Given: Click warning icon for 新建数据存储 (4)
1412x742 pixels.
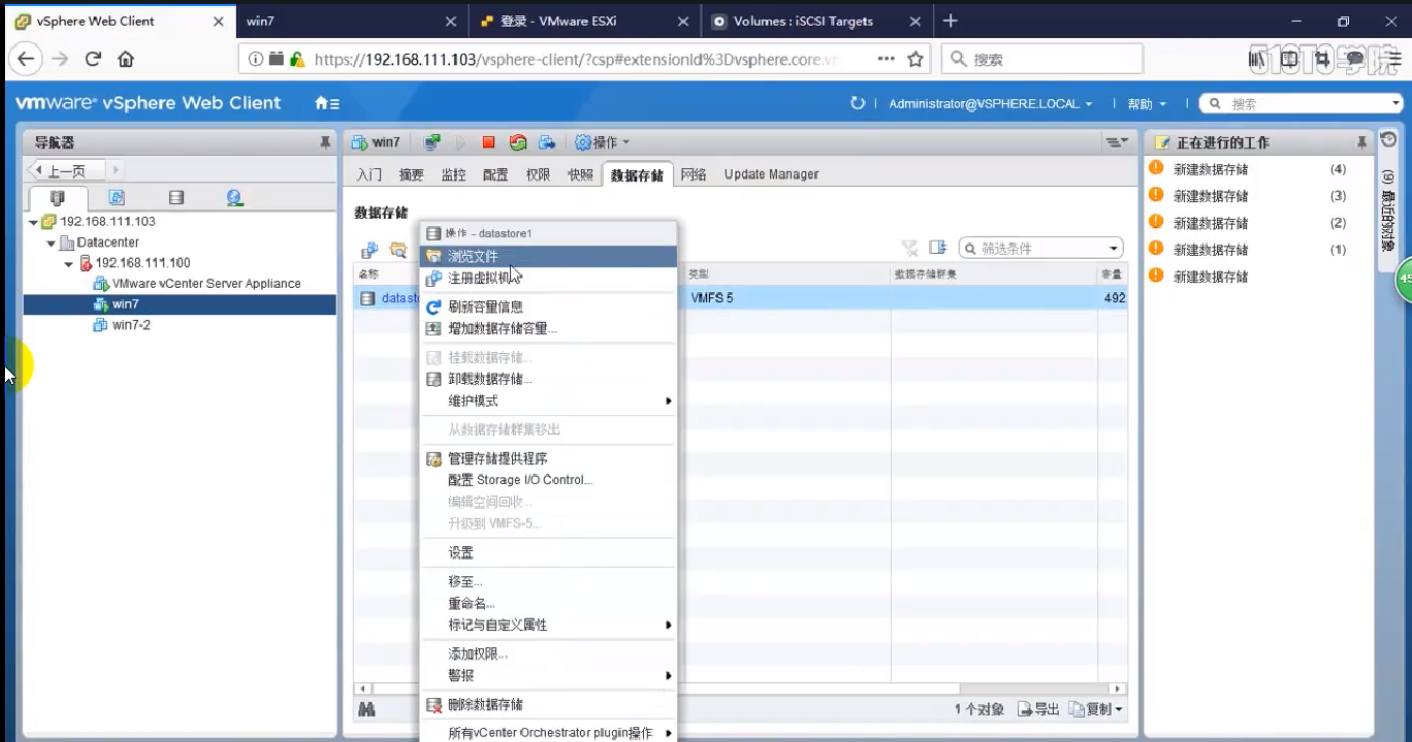Looking at the screenshot, I should [x=1156, y=168].
